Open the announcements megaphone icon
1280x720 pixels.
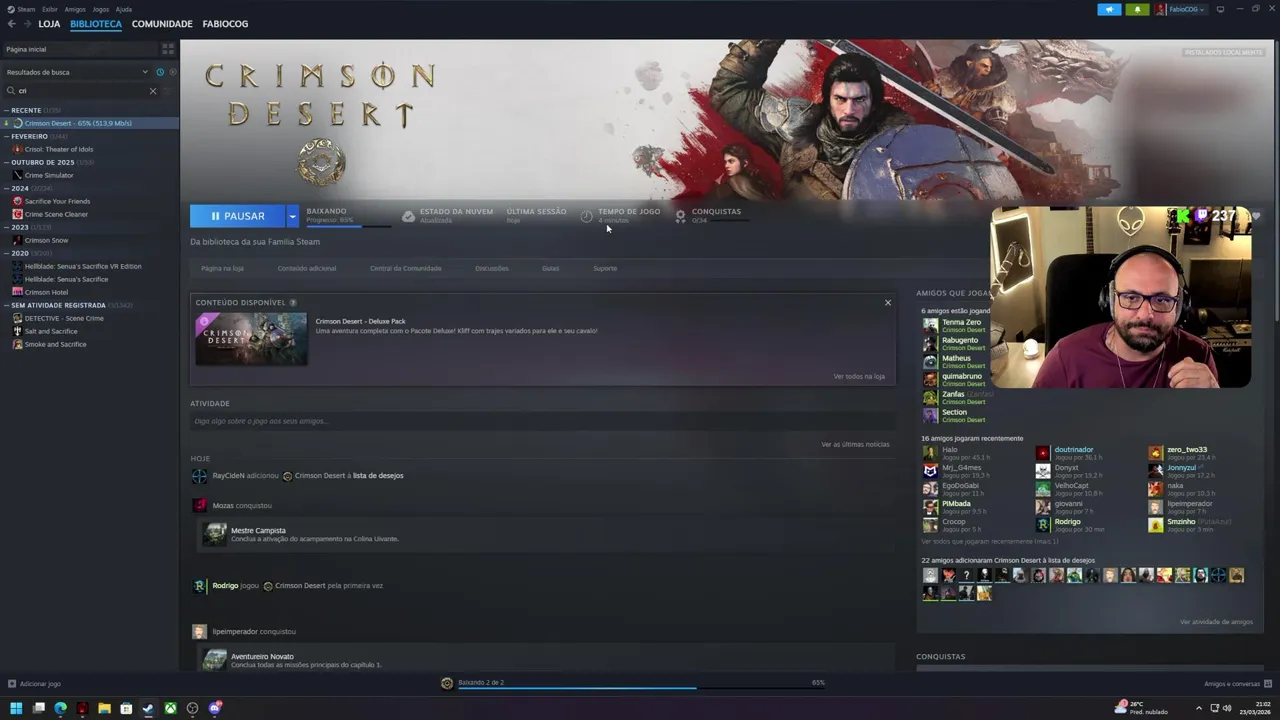tap(1109, 9)
